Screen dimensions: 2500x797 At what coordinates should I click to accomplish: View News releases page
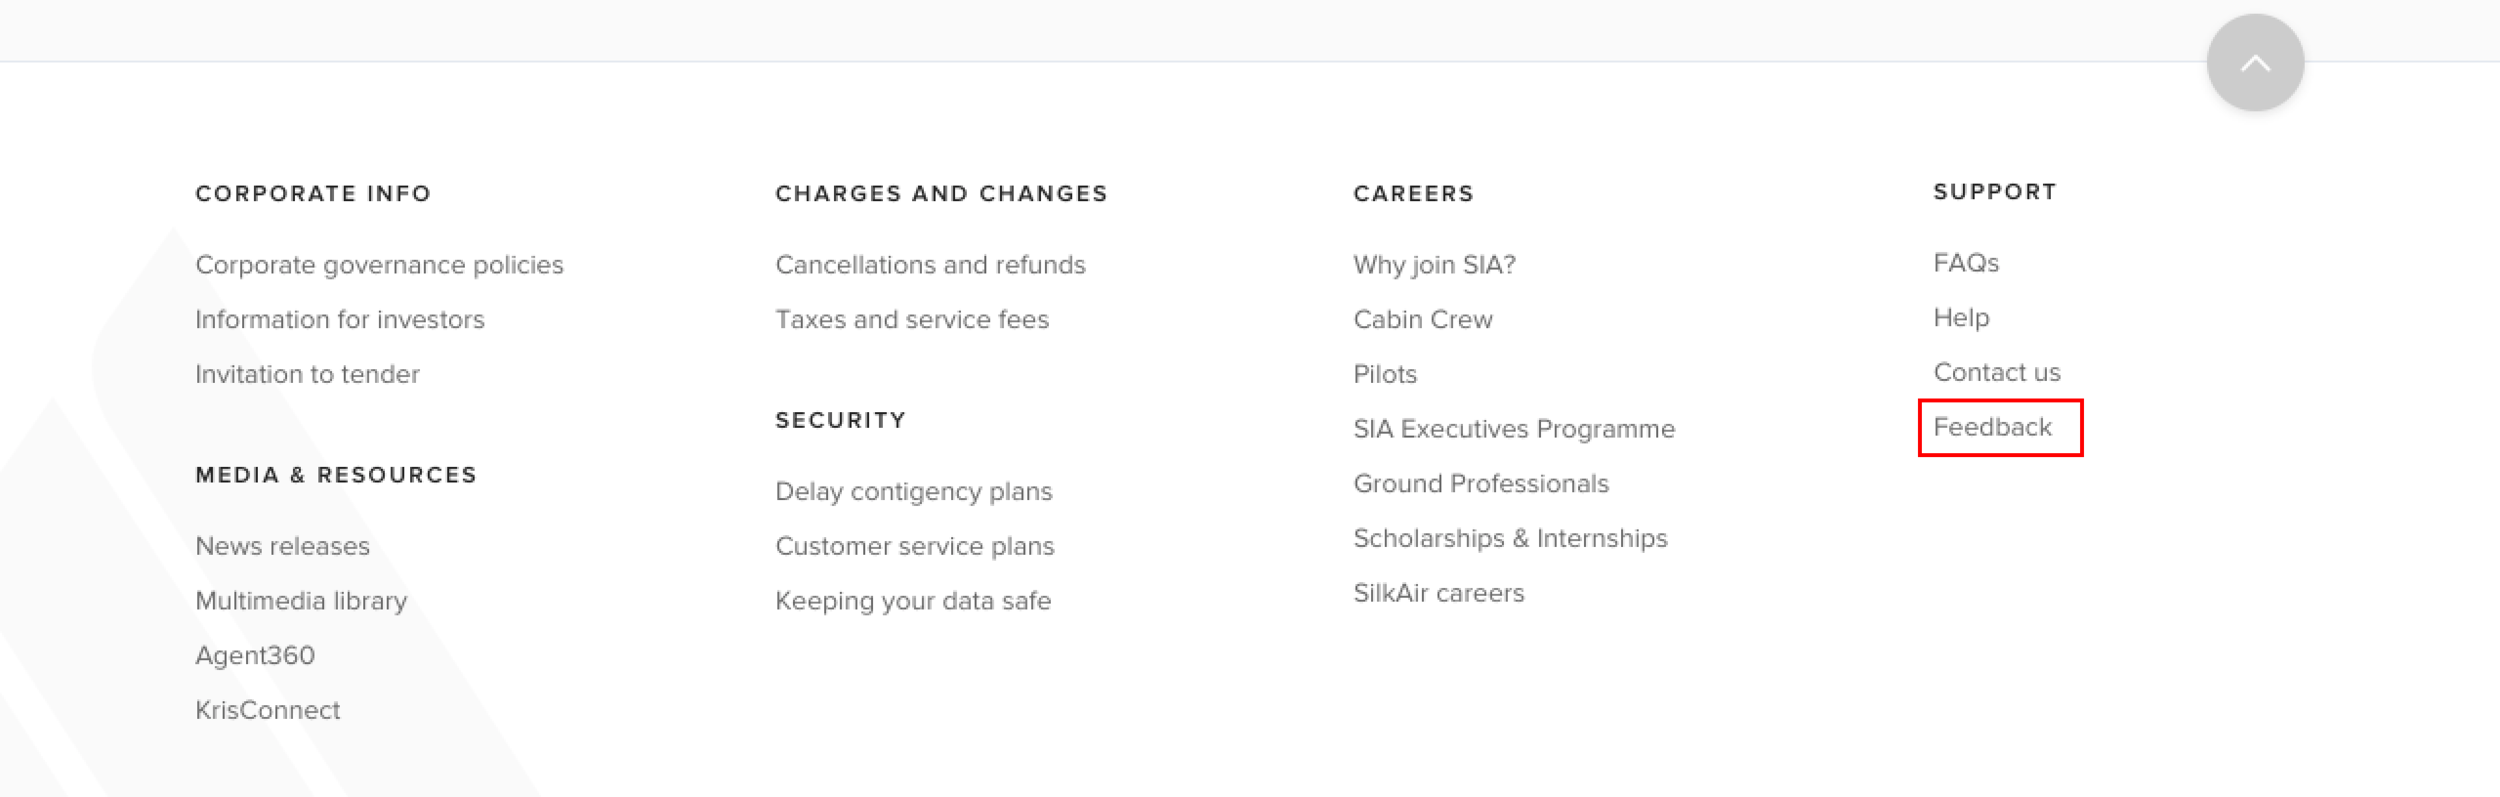[282, 546]
